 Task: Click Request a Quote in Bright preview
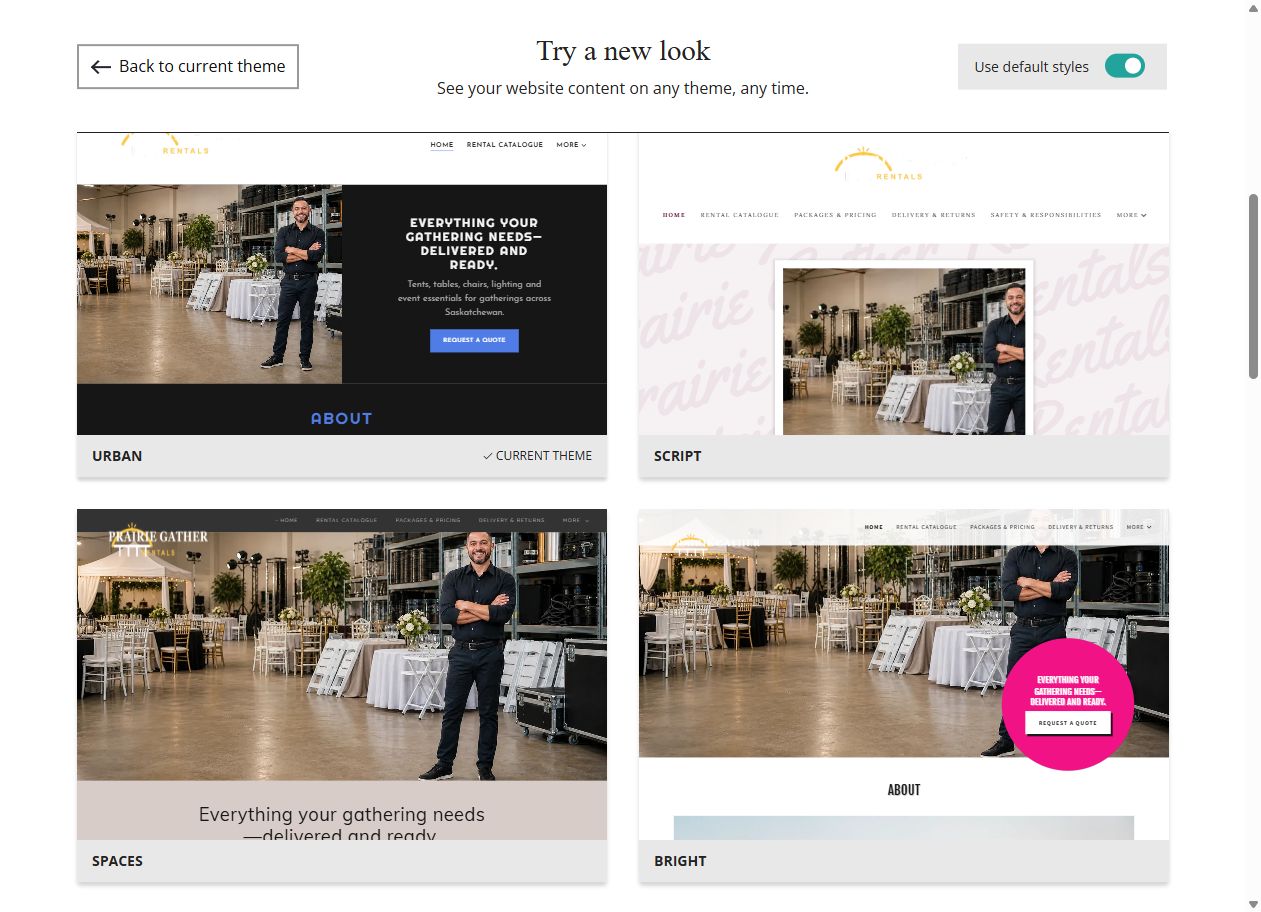[1068, 723]
